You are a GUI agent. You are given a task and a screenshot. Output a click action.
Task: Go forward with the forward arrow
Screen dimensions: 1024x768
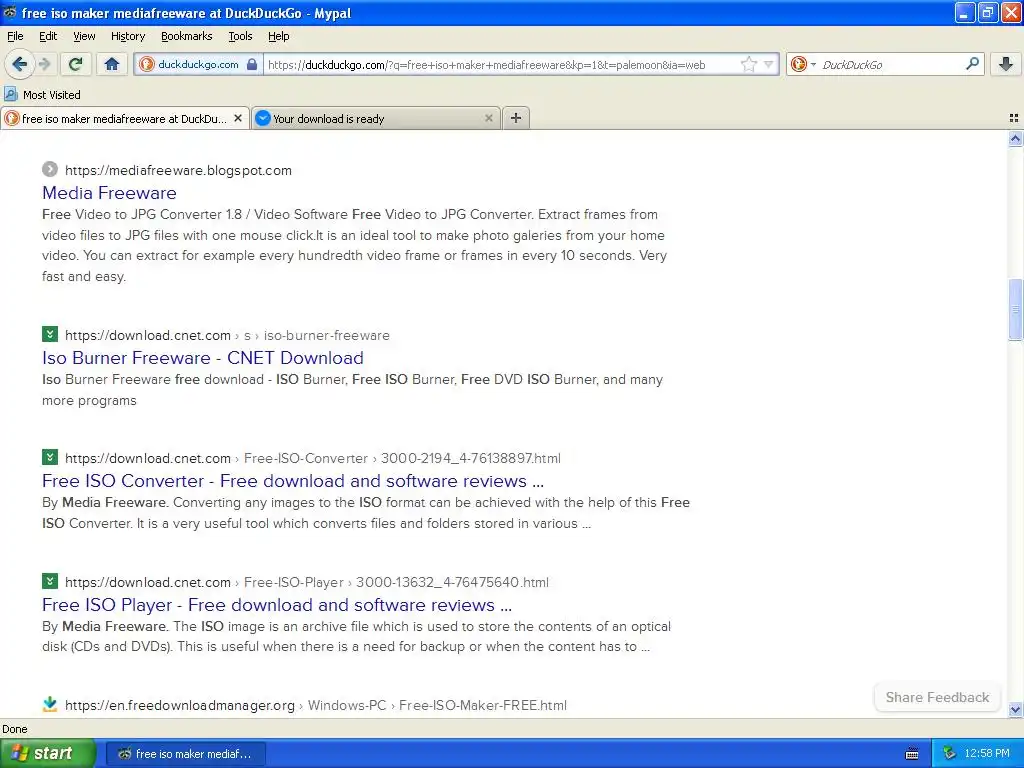coord(44,64)
